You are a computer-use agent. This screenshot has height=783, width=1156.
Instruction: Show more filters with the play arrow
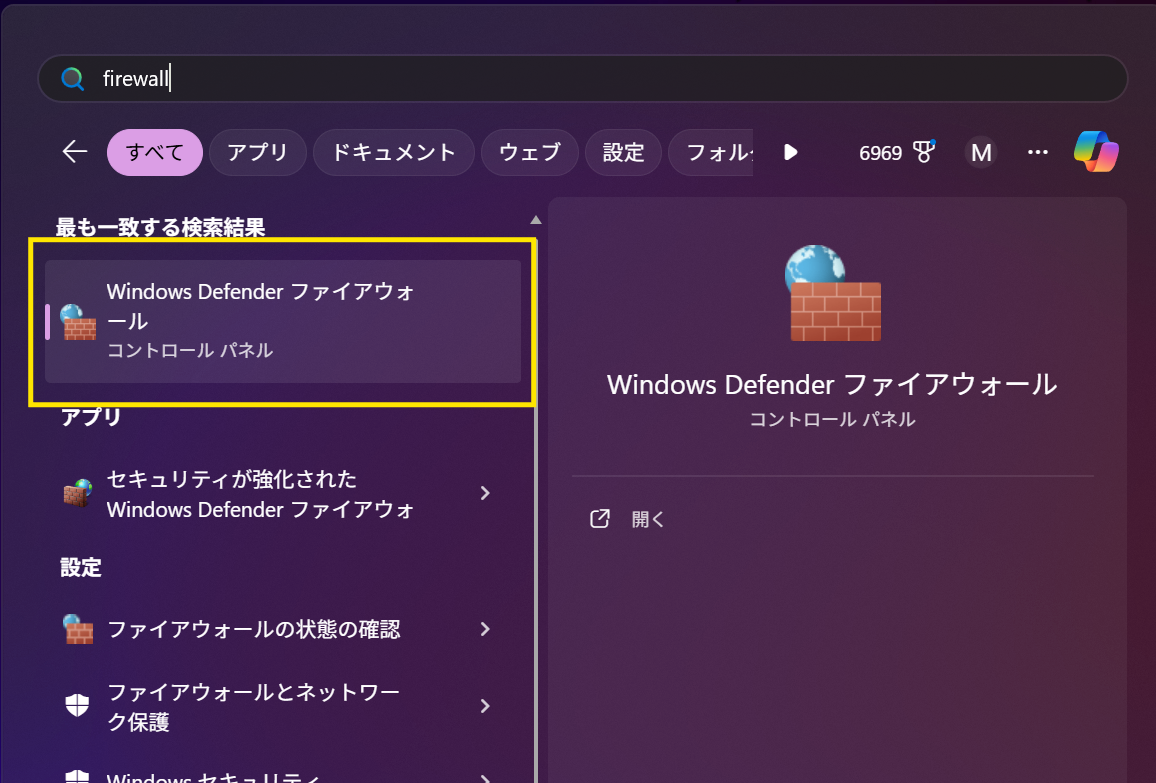(x=790, y=153)
